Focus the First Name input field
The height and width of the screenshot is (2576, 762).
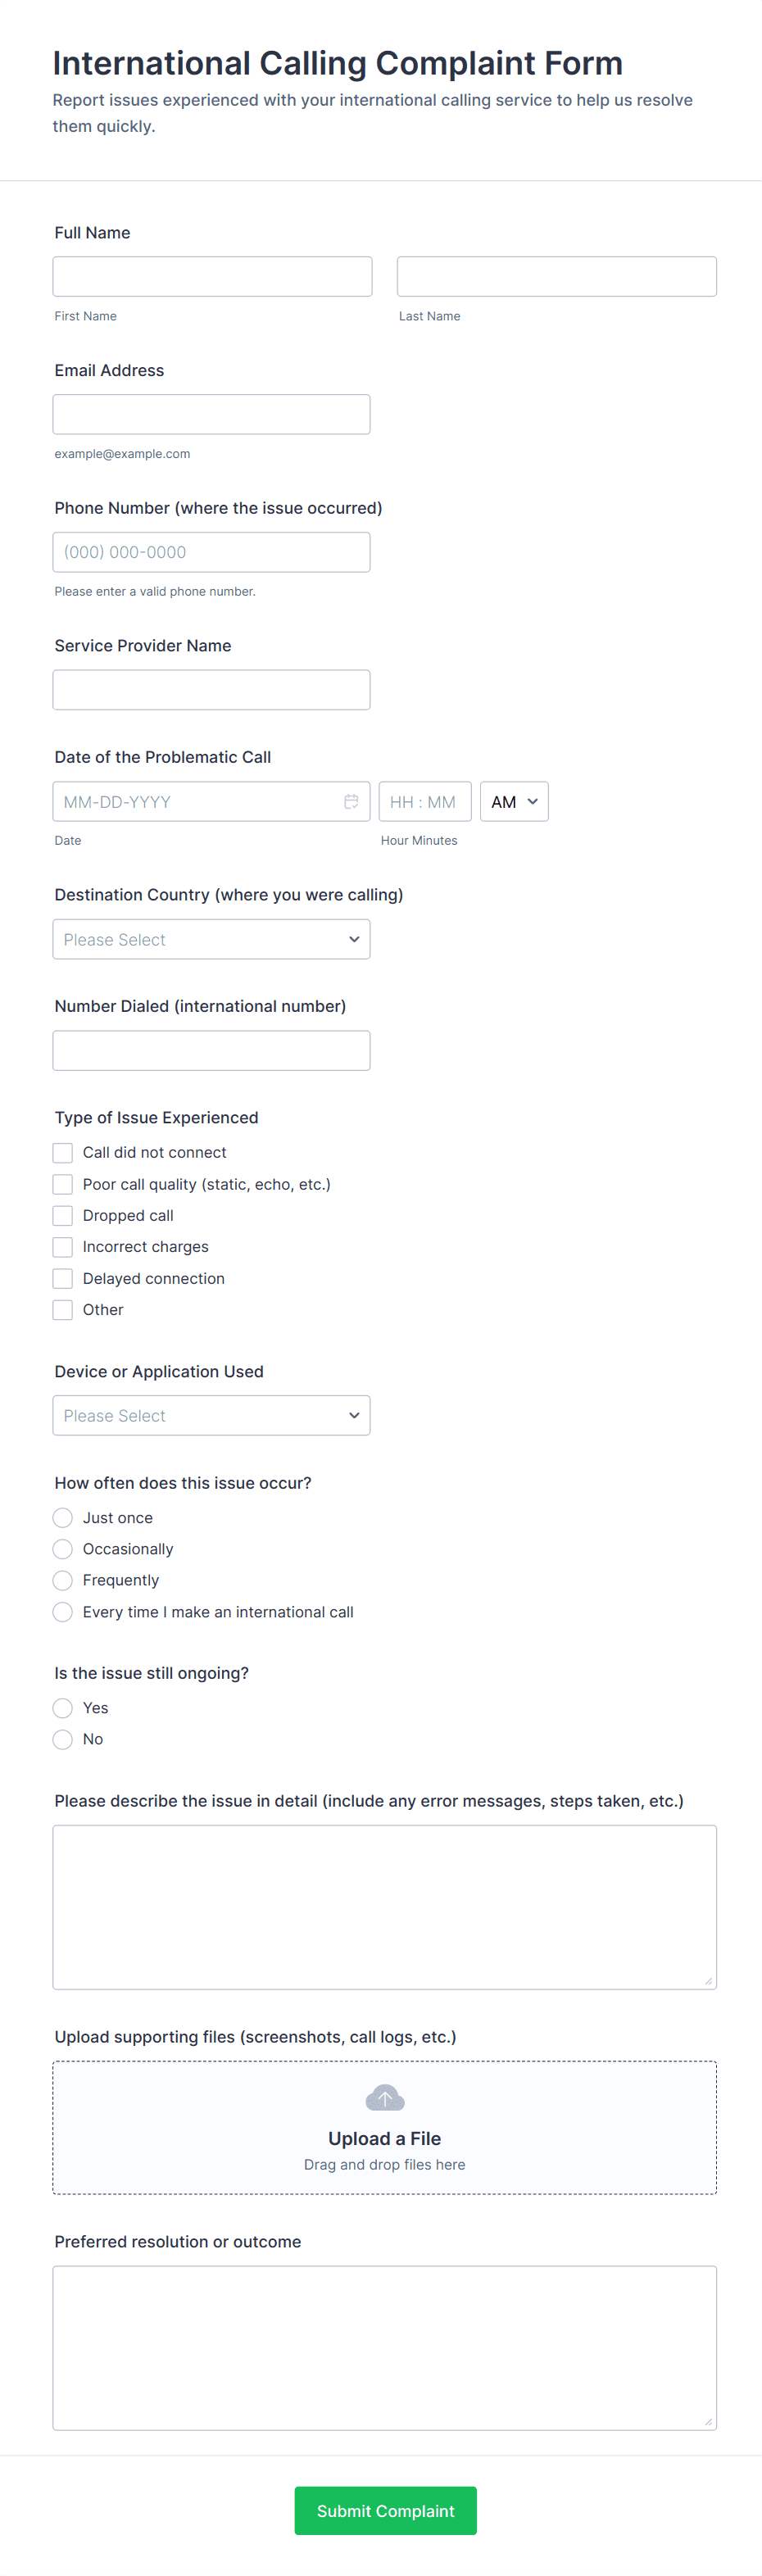coord(212,276)
